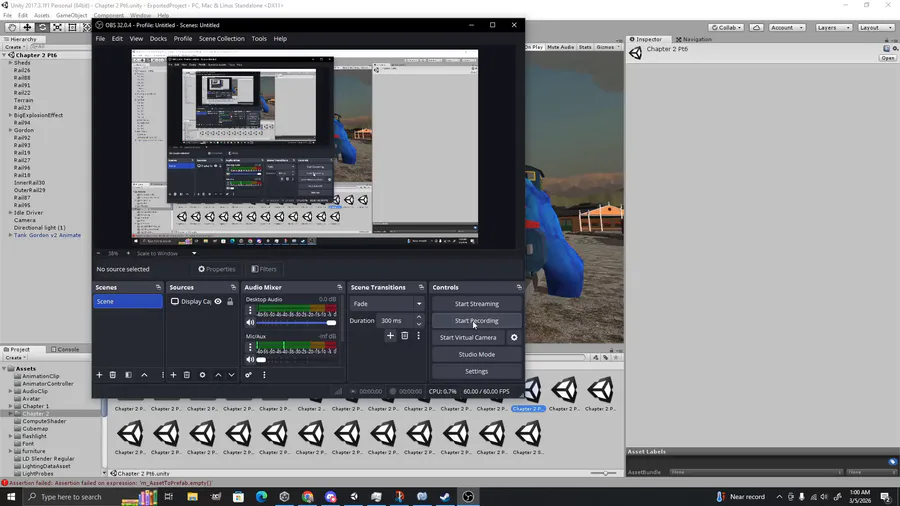Open OBS Tools menu
Screen dimensions: 900x506
pos(259,38)
